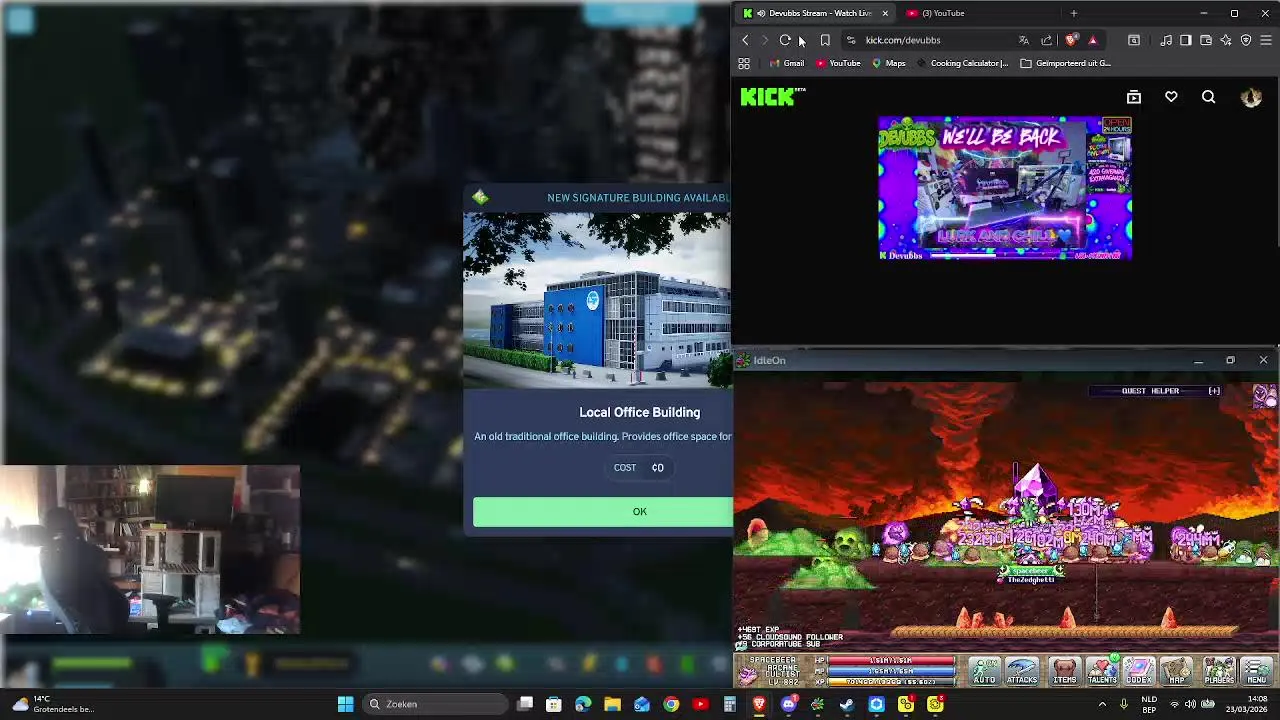Viewport: 1280px width, 720px height.
Task: Open the Maps bookmark
Action: [889, 63]
